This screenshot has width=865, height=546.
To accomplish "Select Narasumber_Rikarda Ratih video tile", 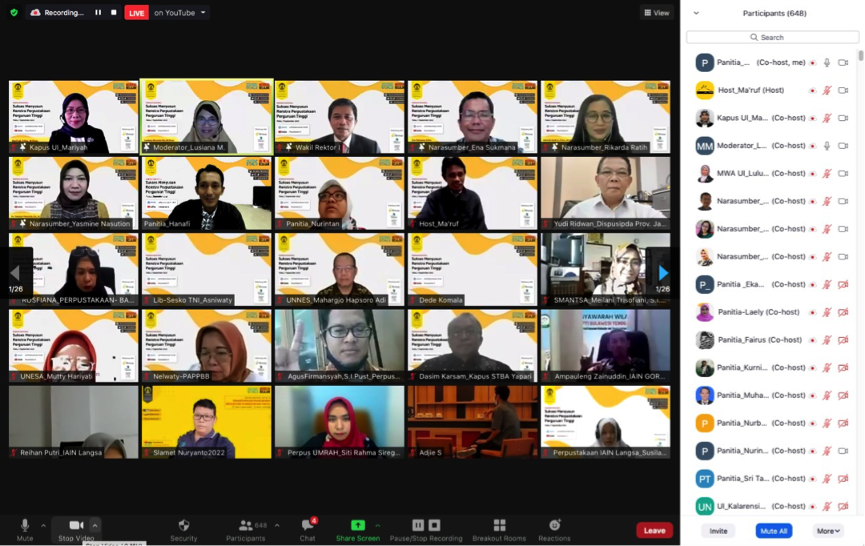I will click(606, 116).
